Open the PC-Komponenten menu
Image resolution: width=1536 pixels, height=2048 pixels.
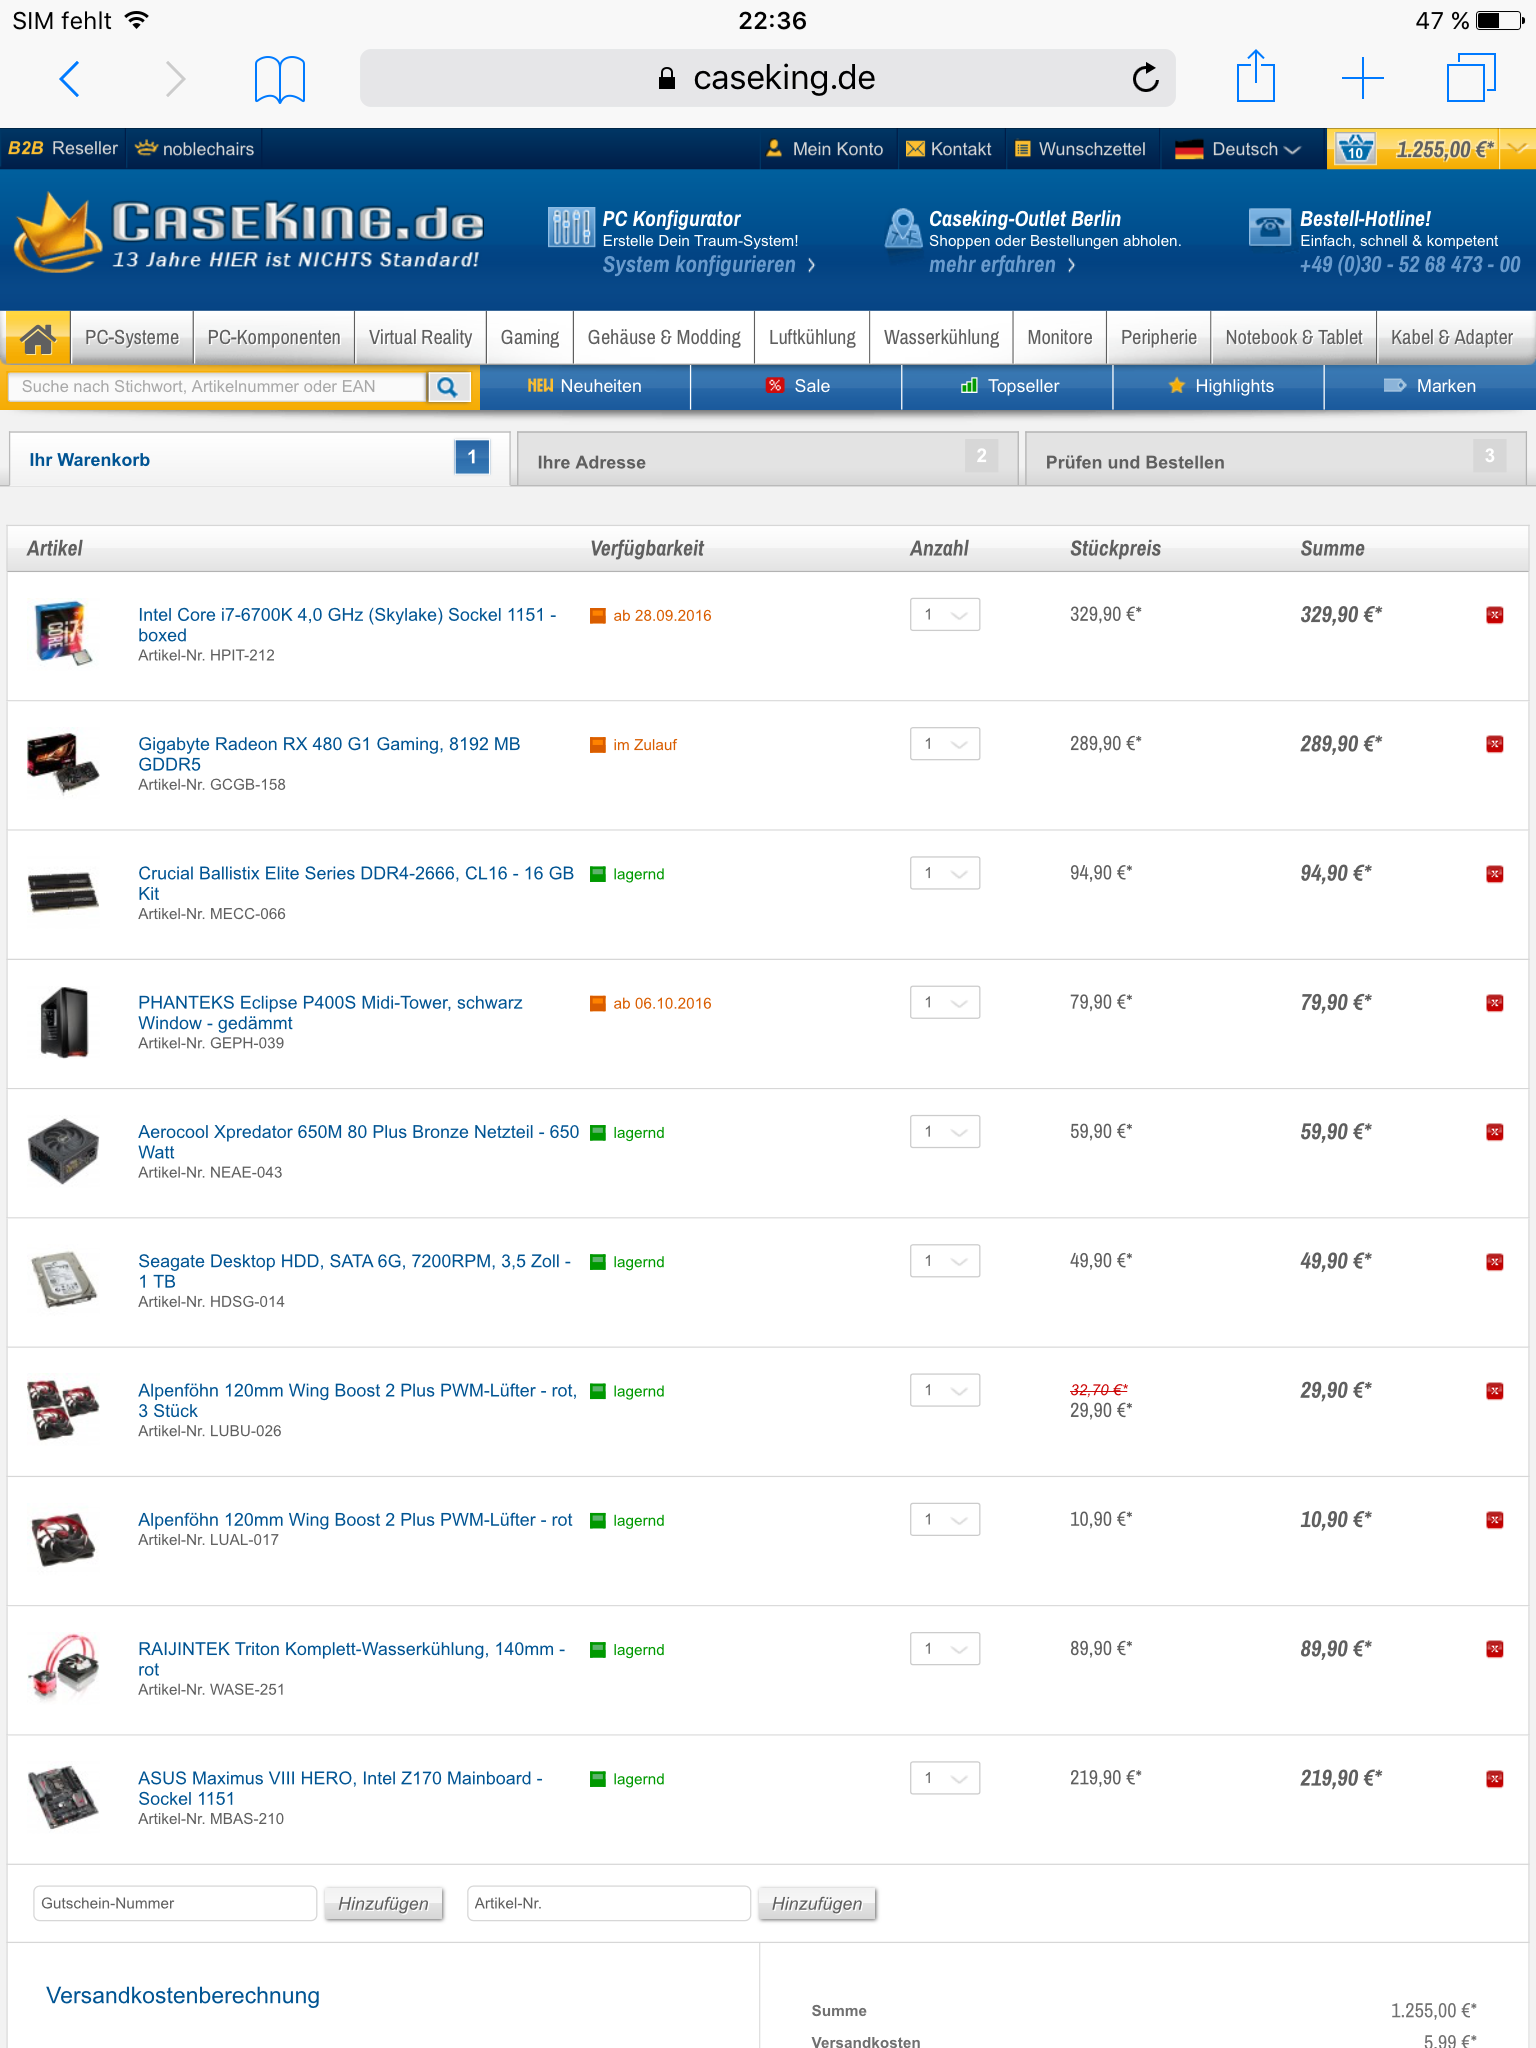coord(274,338)
